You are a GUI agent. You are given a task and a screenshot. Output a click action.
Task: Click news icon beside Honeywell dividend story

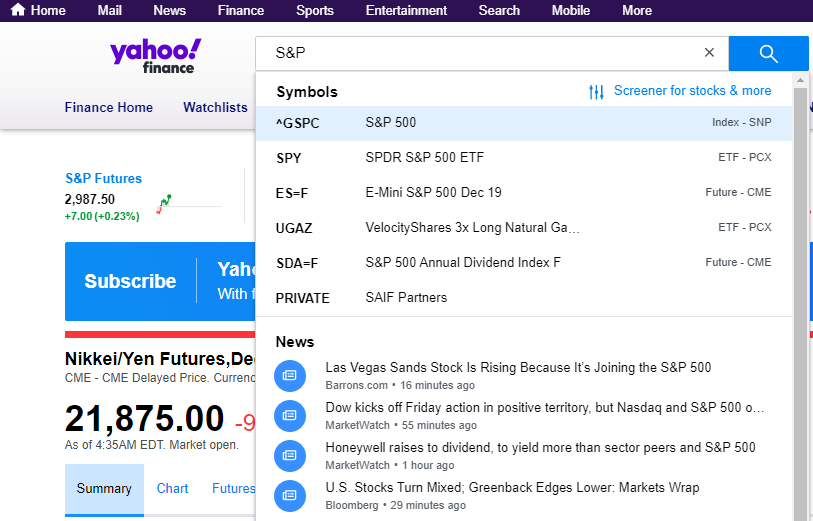tap(290, 455)
